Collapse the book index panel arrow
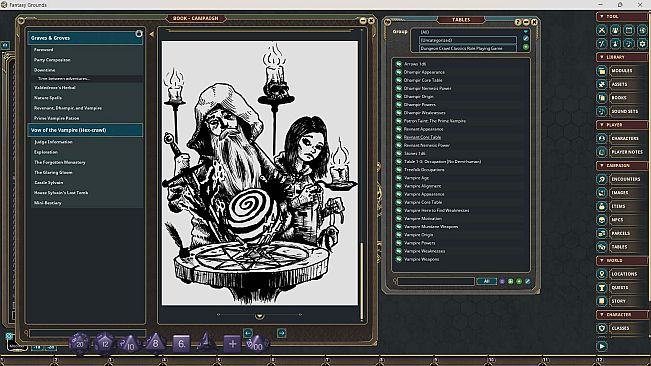 click(x=152, y=34)
